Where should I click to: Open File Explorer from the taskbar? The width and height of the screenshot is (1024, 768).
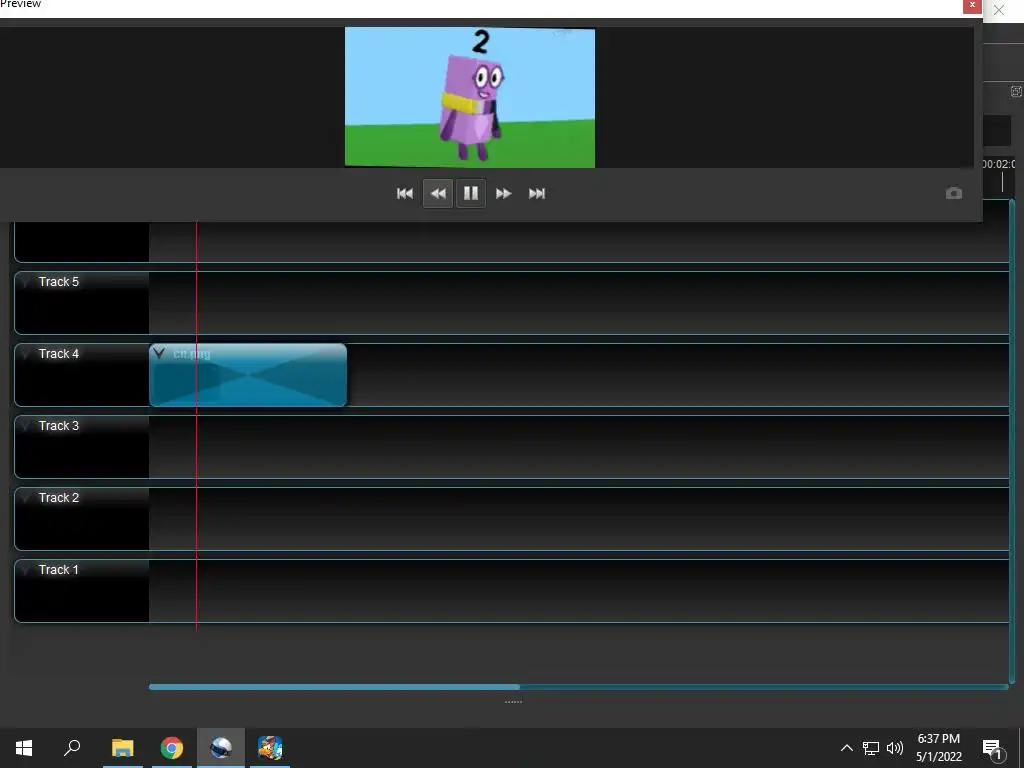(122, 748)
